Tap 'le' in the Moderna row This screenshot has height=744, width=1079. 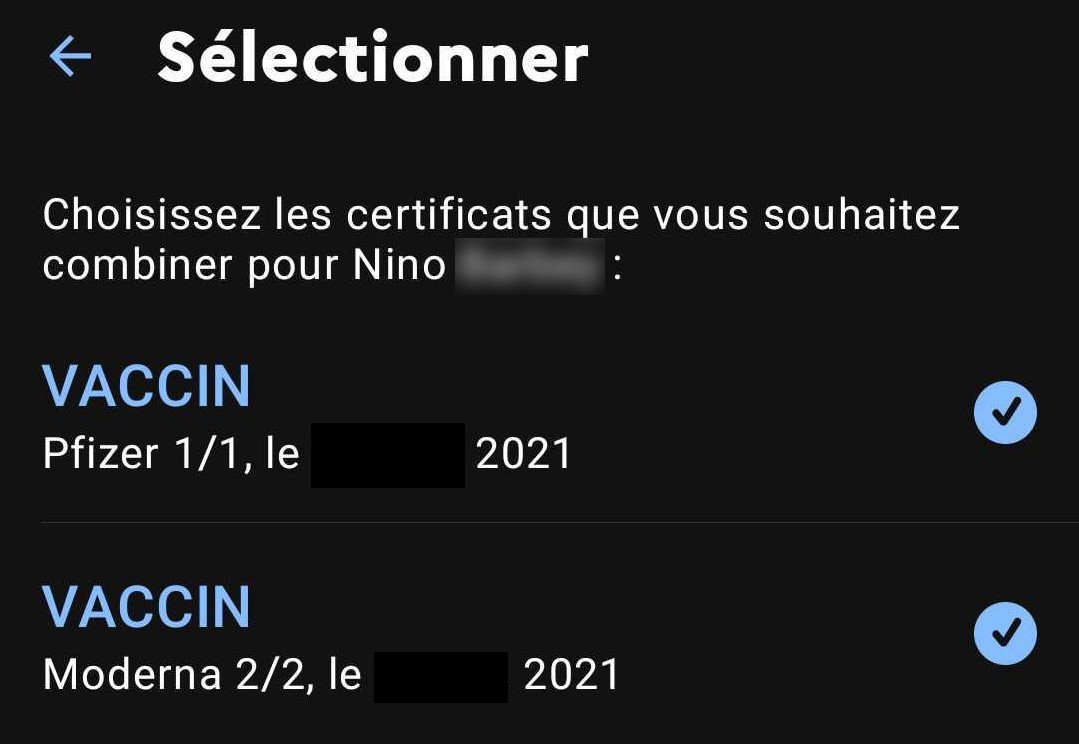coord(345,674)
